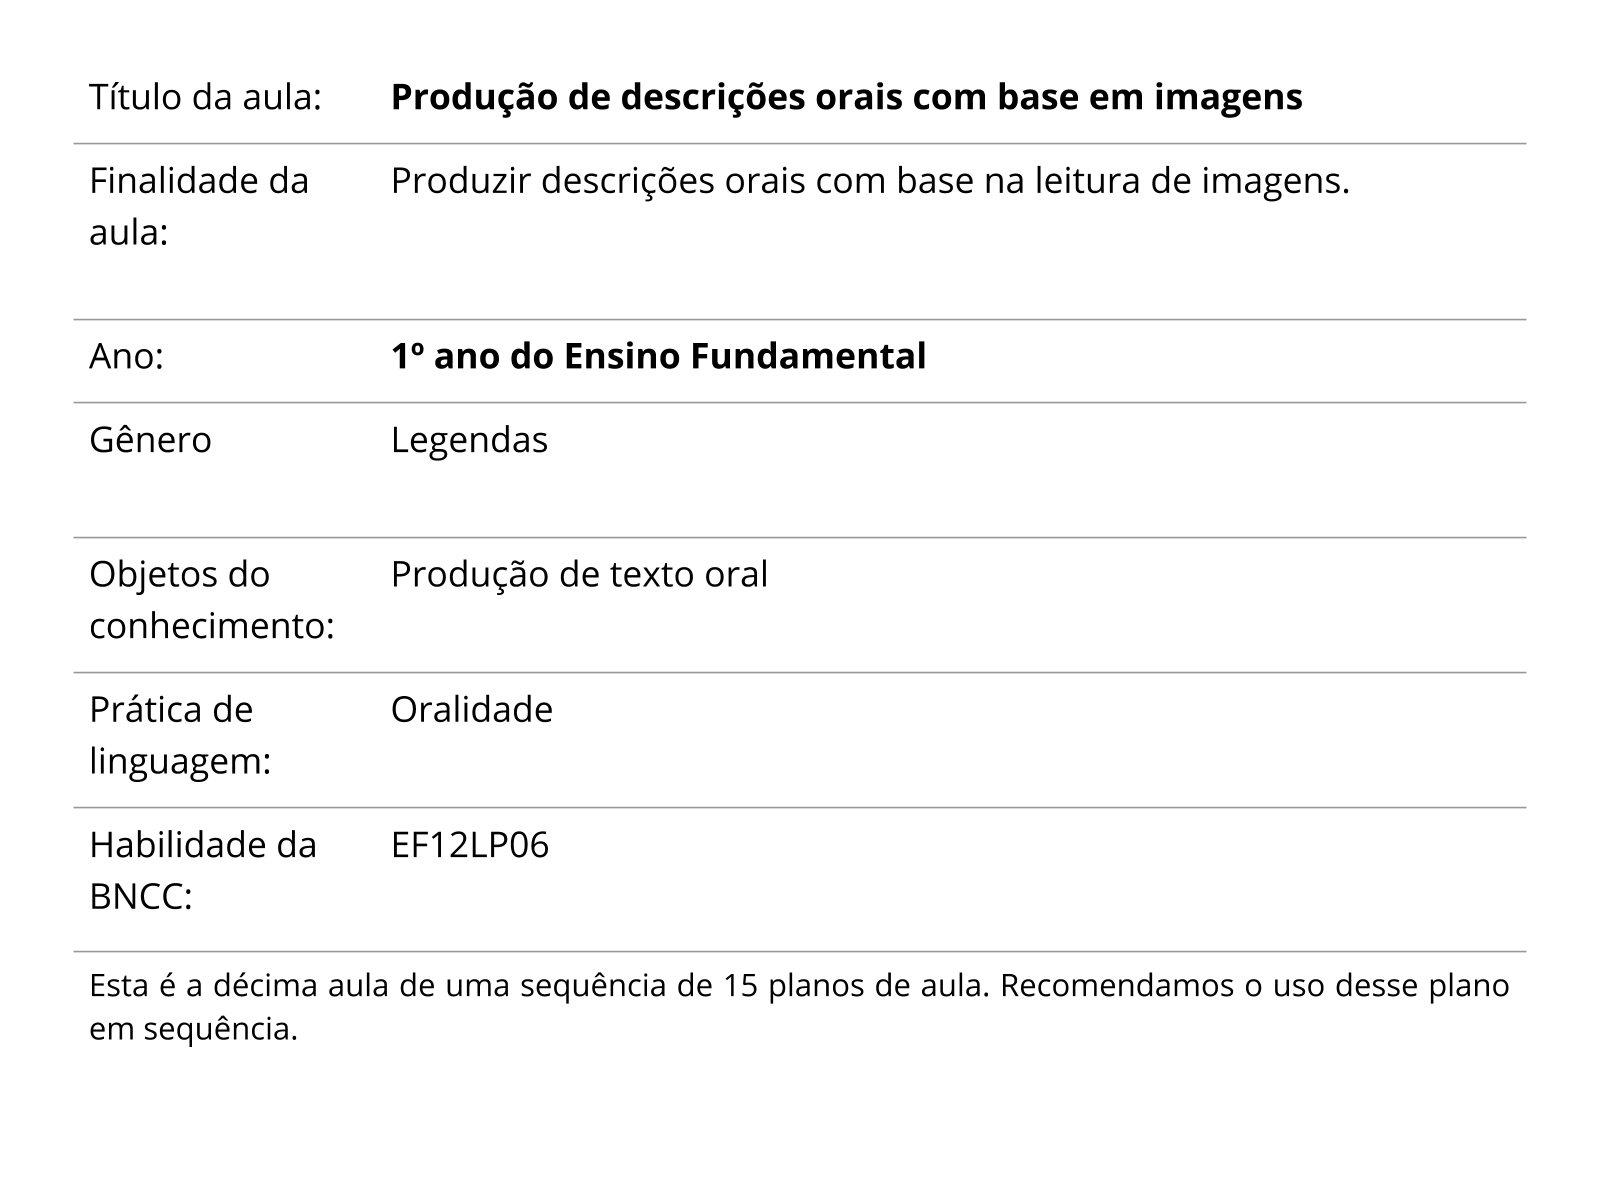Screen dimensions: 1600x1200
Task: Click the 'Finalidade da aula:' label
Action: [198, 207]
